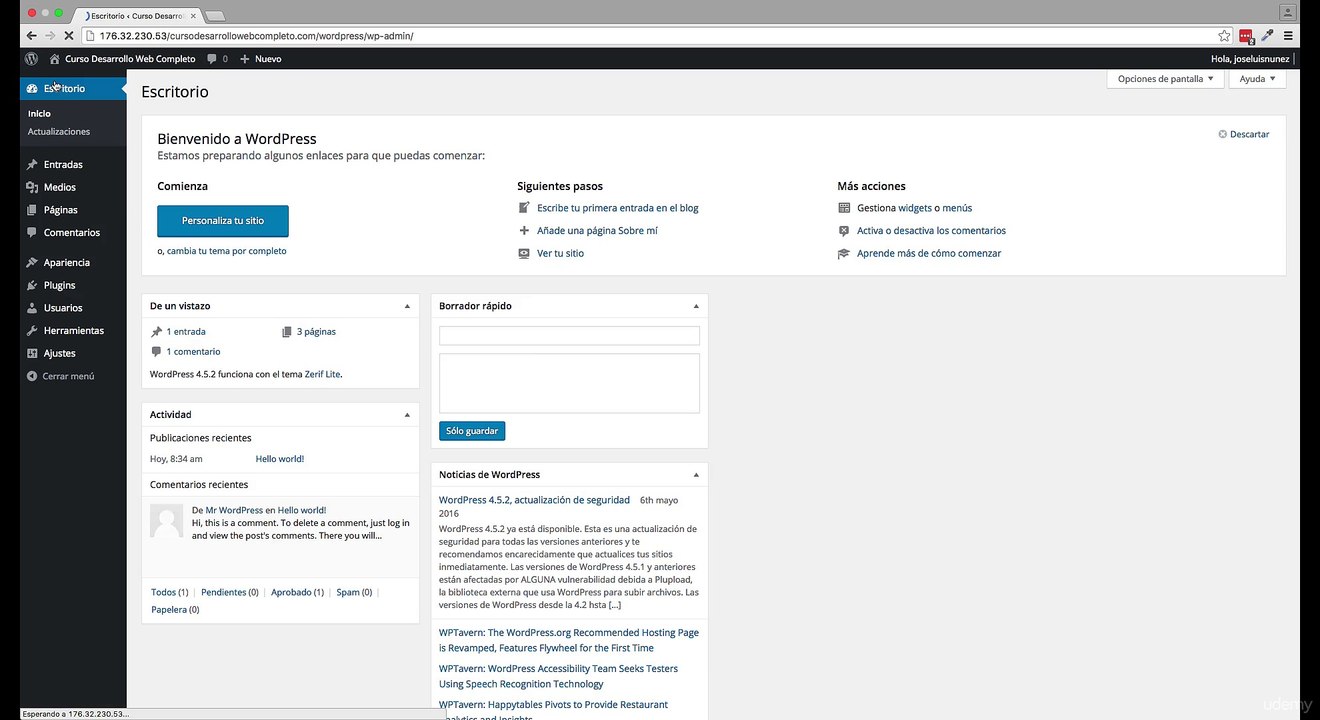The image size is (1320, 720).
Task: Open Hello world! under Publicaciones recientes
Action: pyautogui.click(x=280, y=459)
